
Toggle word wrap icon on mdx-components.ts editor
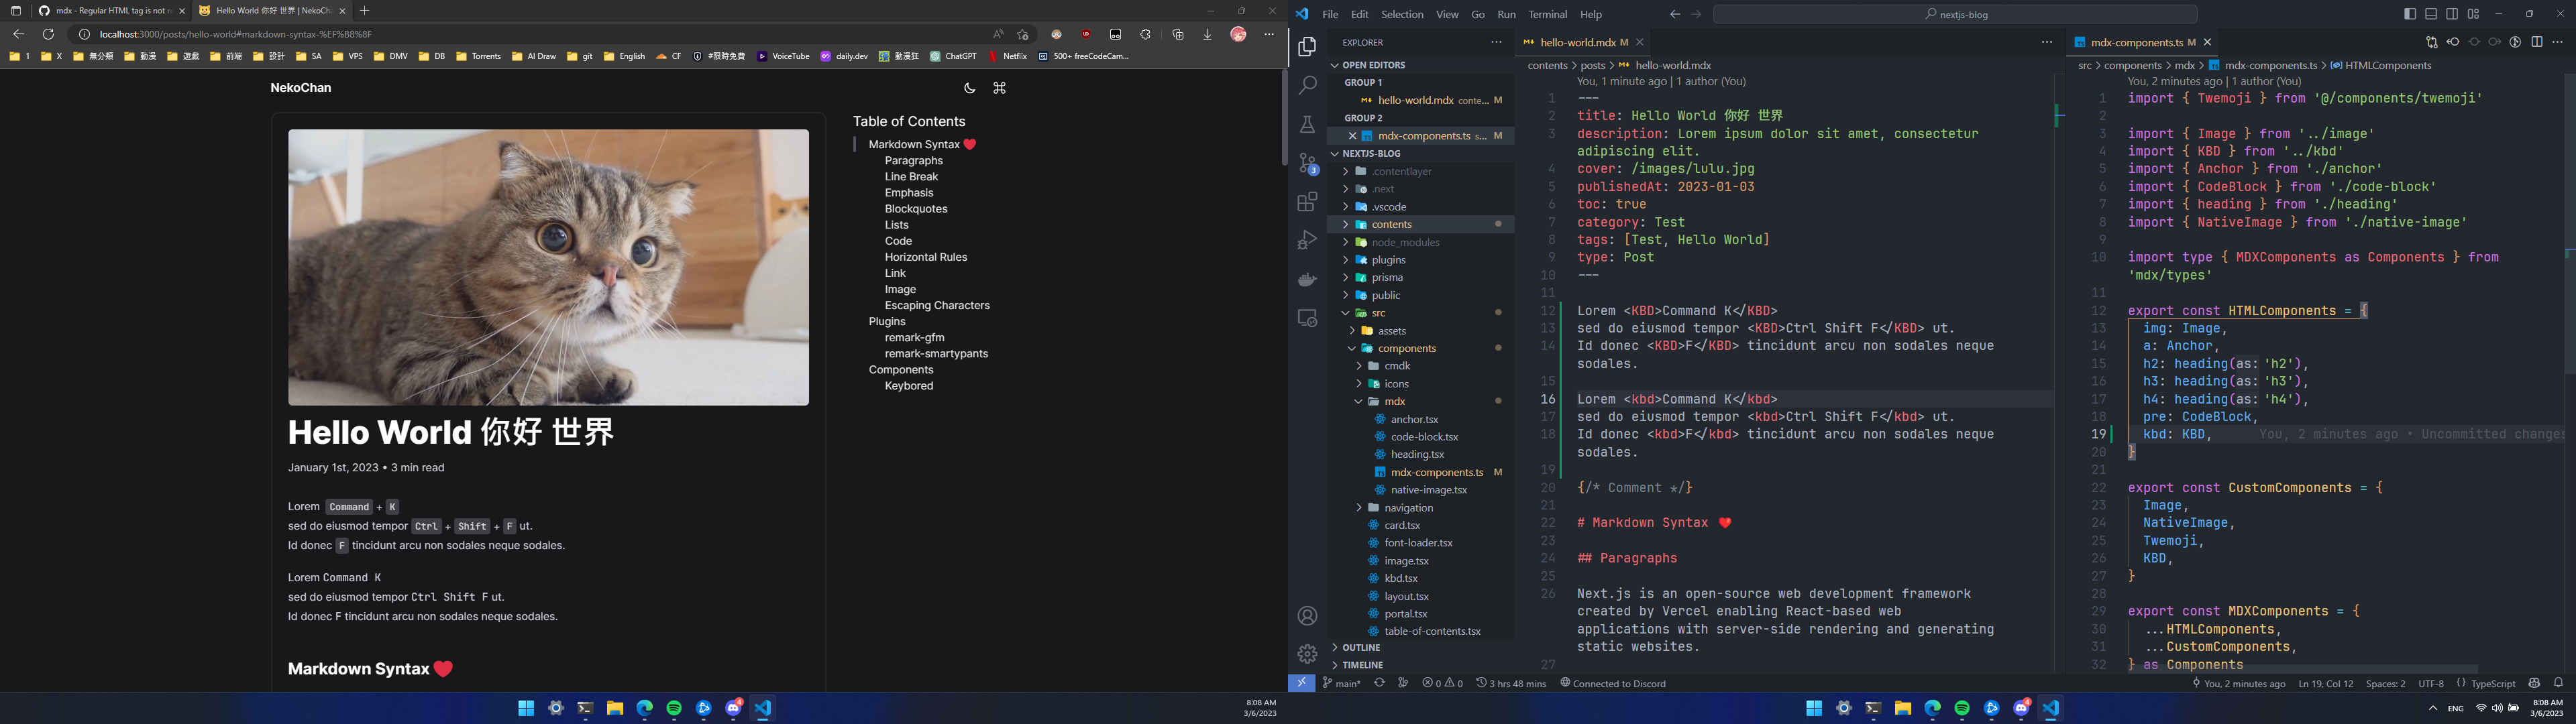2431,42
